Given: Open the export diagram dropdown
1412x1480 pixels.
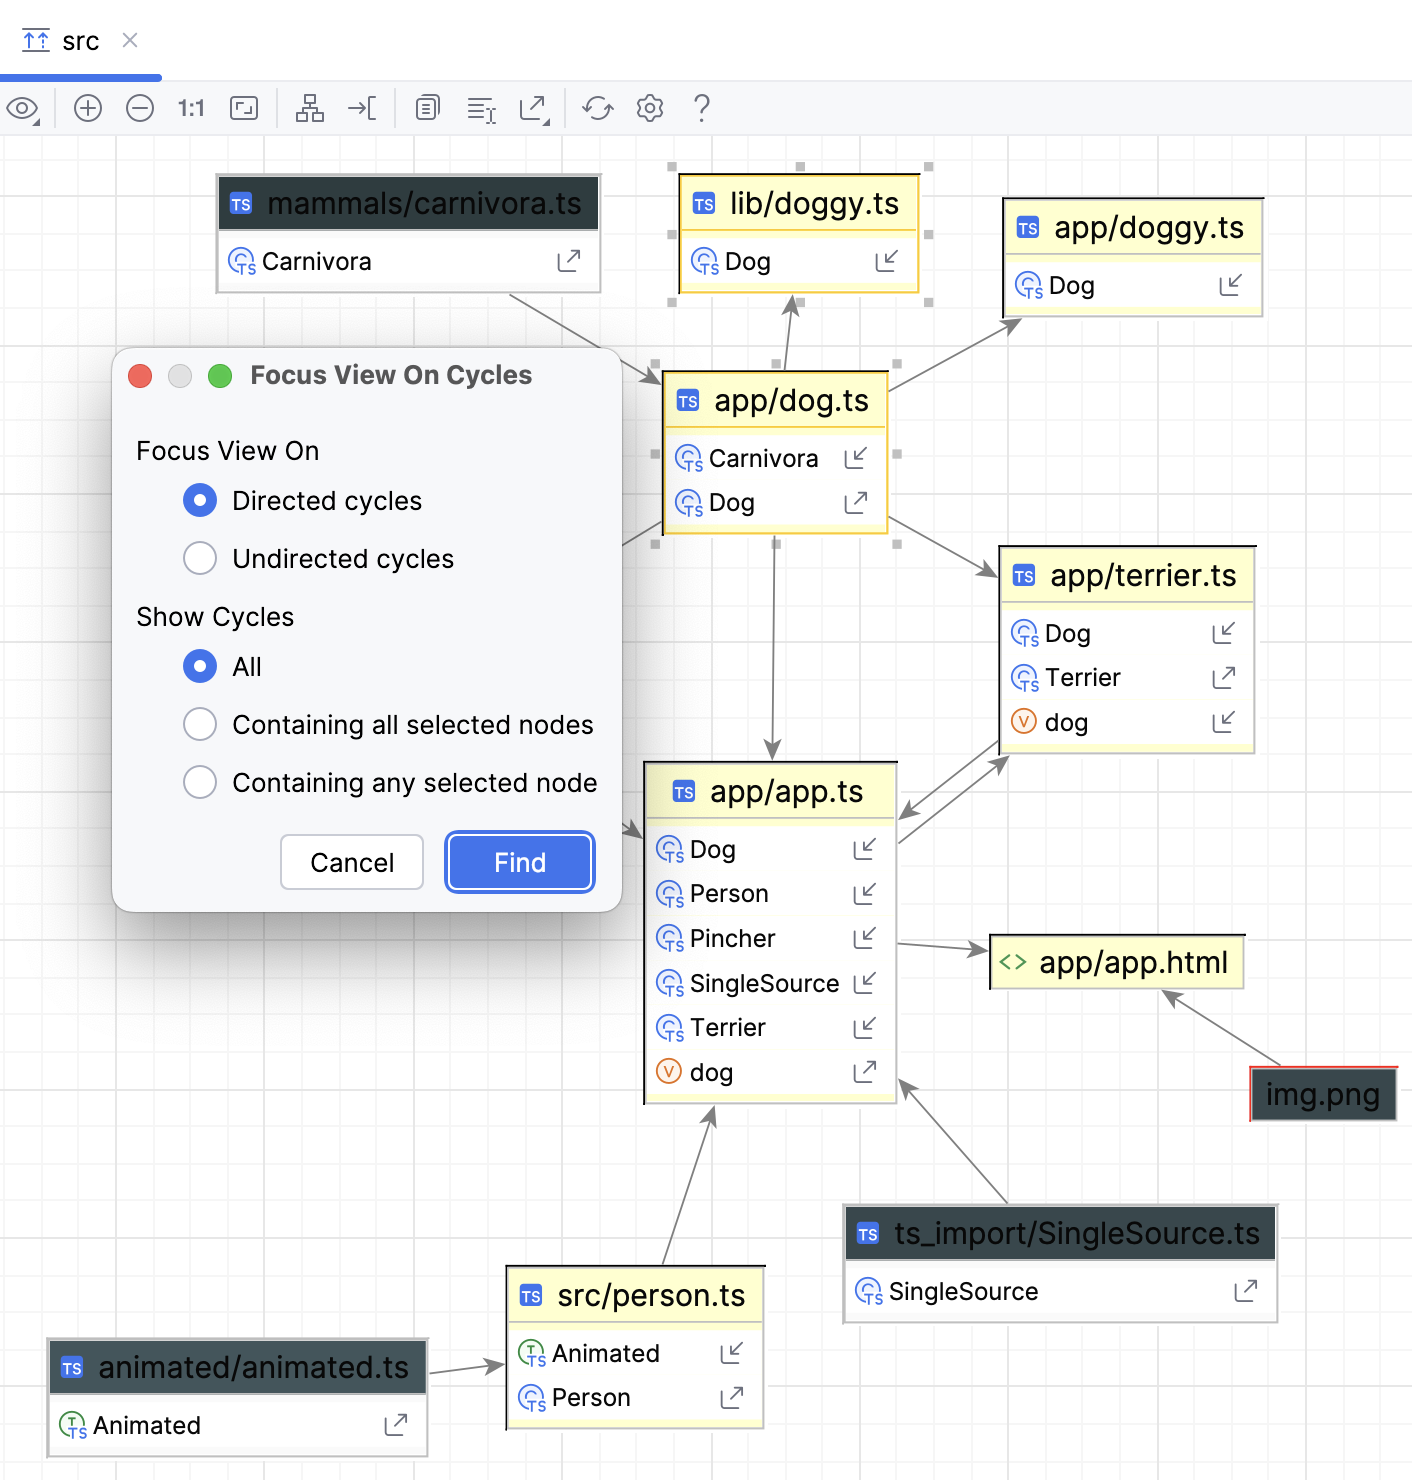Looking at the screenshot, I should click(x=535, y=109).
